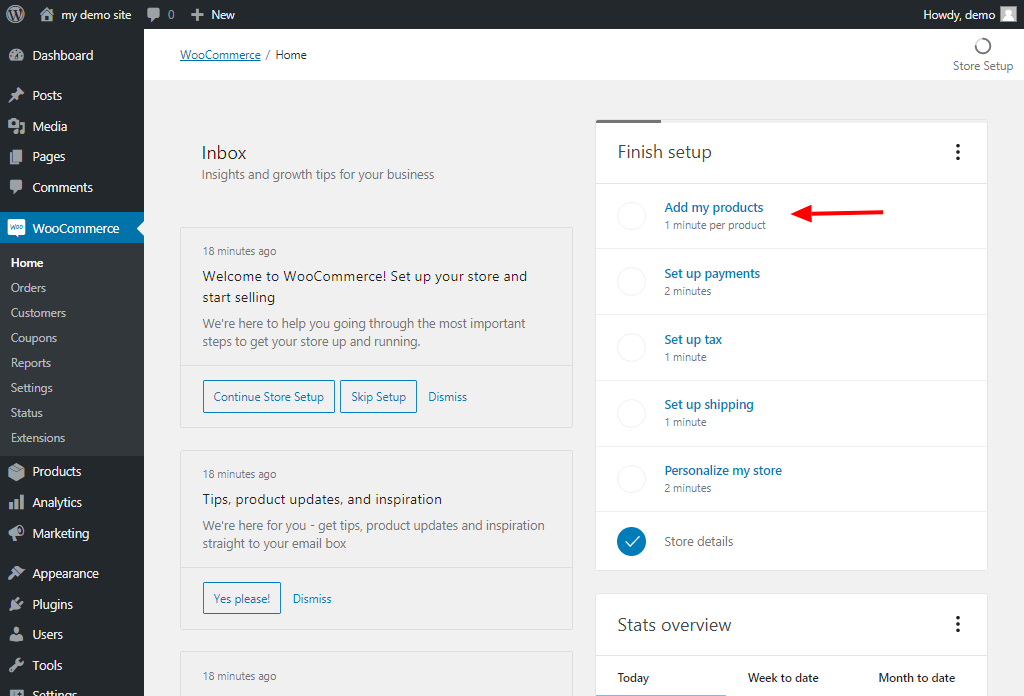Click the Store Setup progress circle icon
This screenshot has height=696, width=1024.
982,46
